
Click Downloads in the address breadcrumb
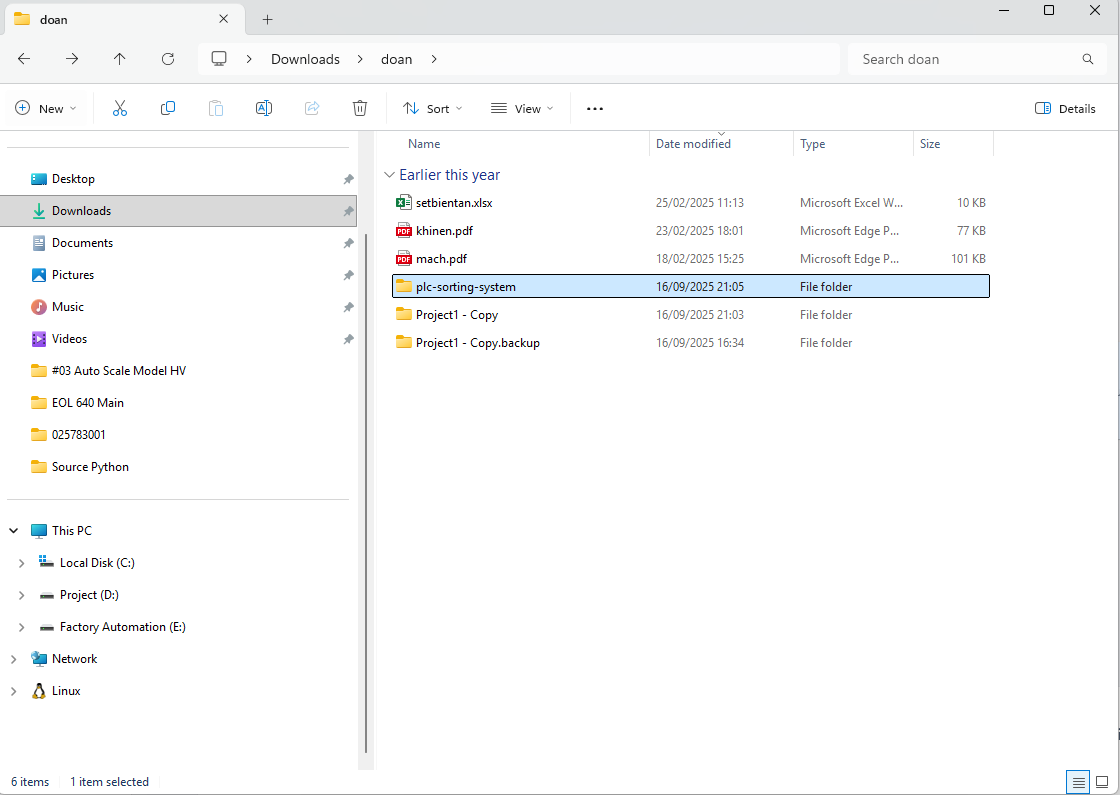tap(305, 59)
